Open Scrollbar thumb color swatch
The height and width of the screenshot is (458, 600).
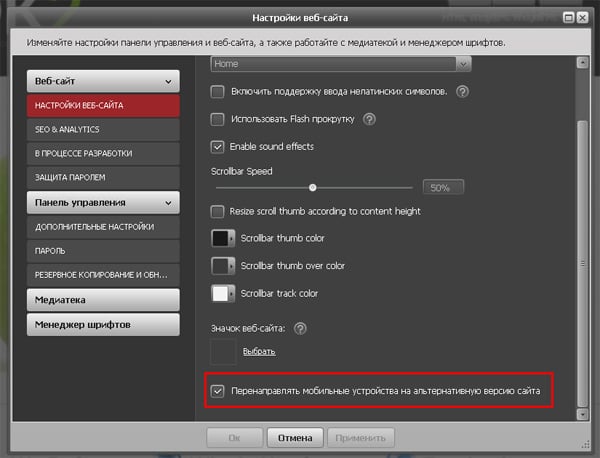click(x=223, y=239)
